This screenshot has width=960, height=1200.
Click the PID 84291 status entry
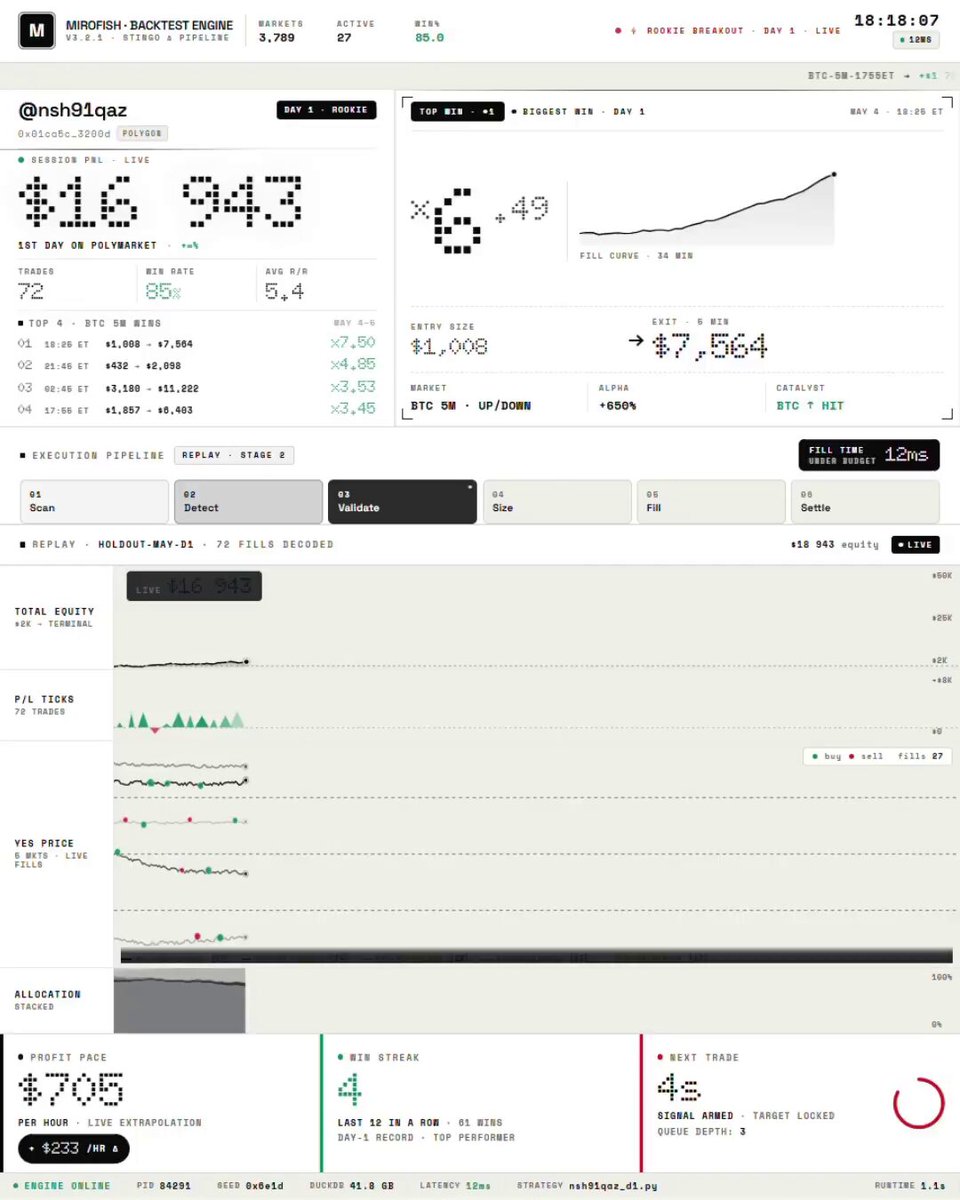166,1185
